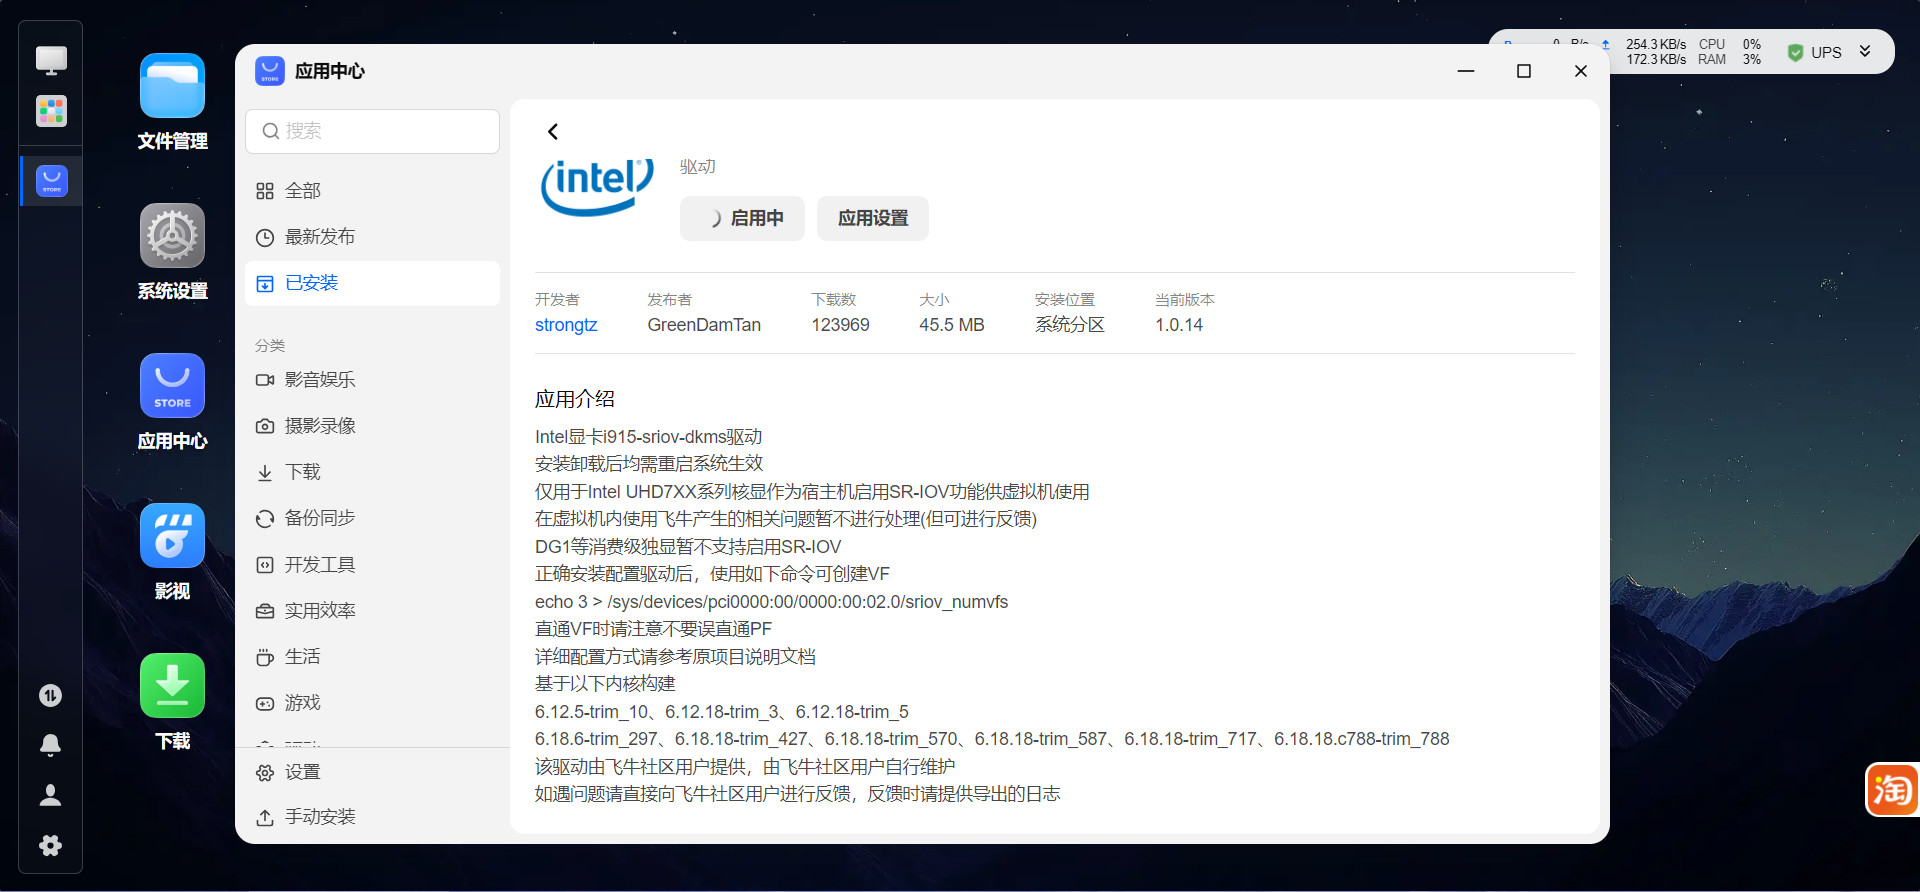This screenshot has width=1920, height=892.
Task: Filter by 实用效率 category
Action: click(x=372, y=611)
